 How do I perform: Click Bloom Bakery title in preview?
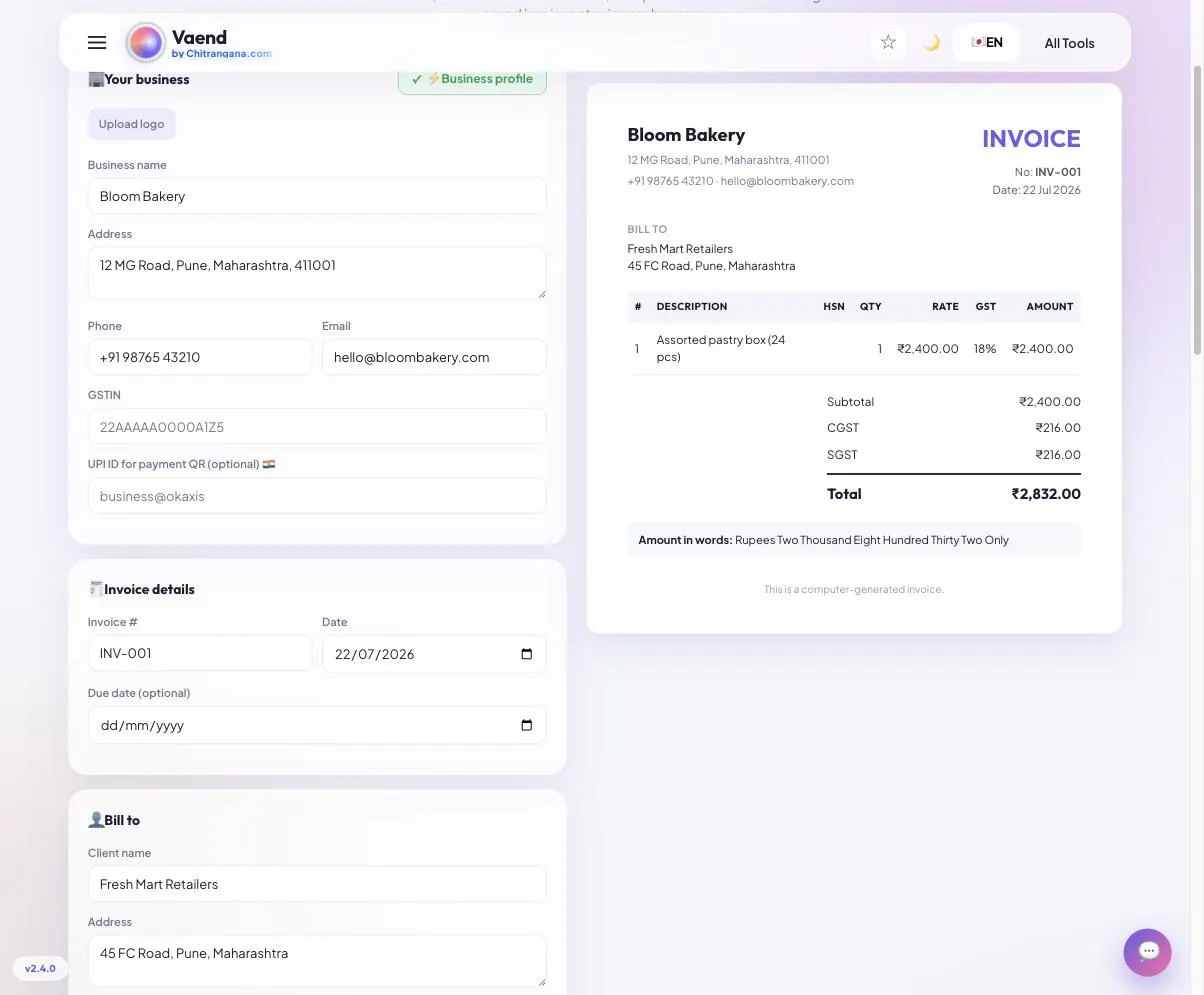(x=686, y=135)
